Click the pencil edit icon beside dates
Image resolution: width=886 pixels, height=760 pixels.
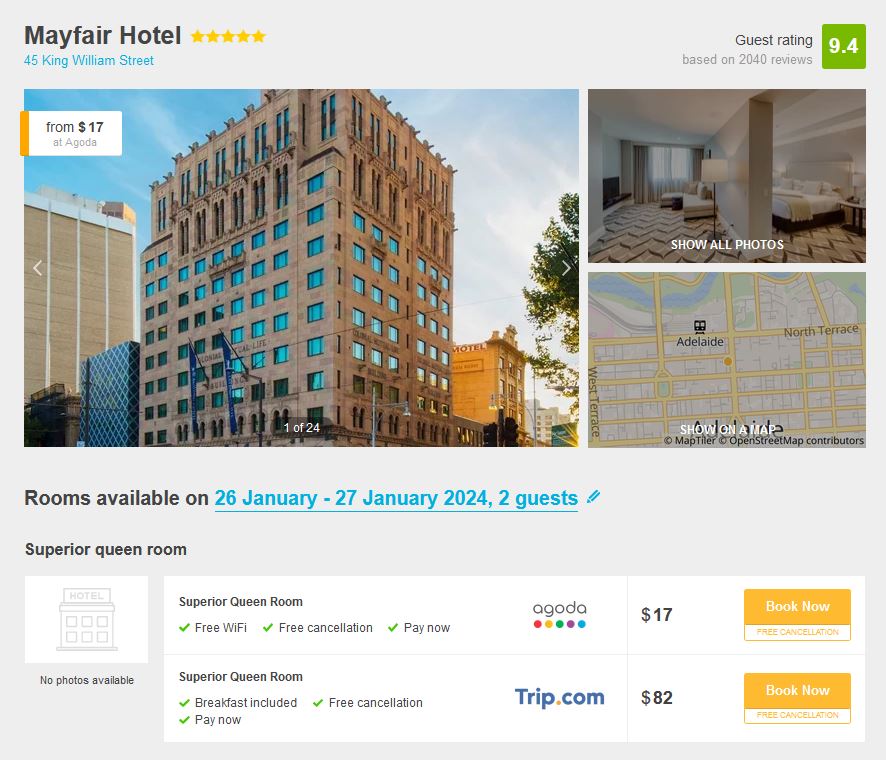(593, 497)
